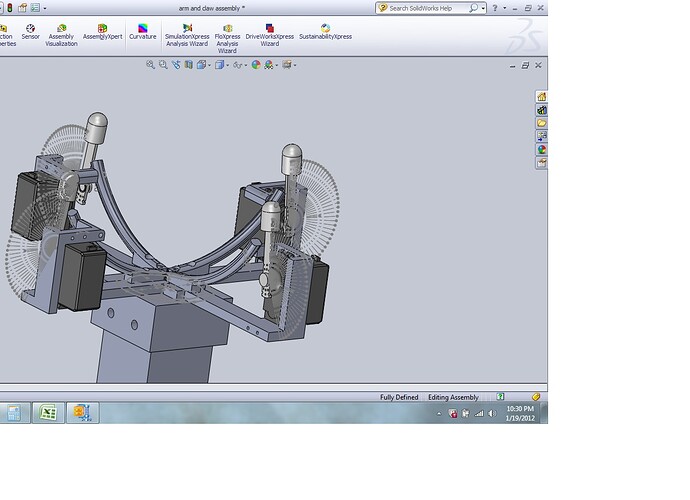
Task: Open SustainabilityXpress
Action: (325, 32)
